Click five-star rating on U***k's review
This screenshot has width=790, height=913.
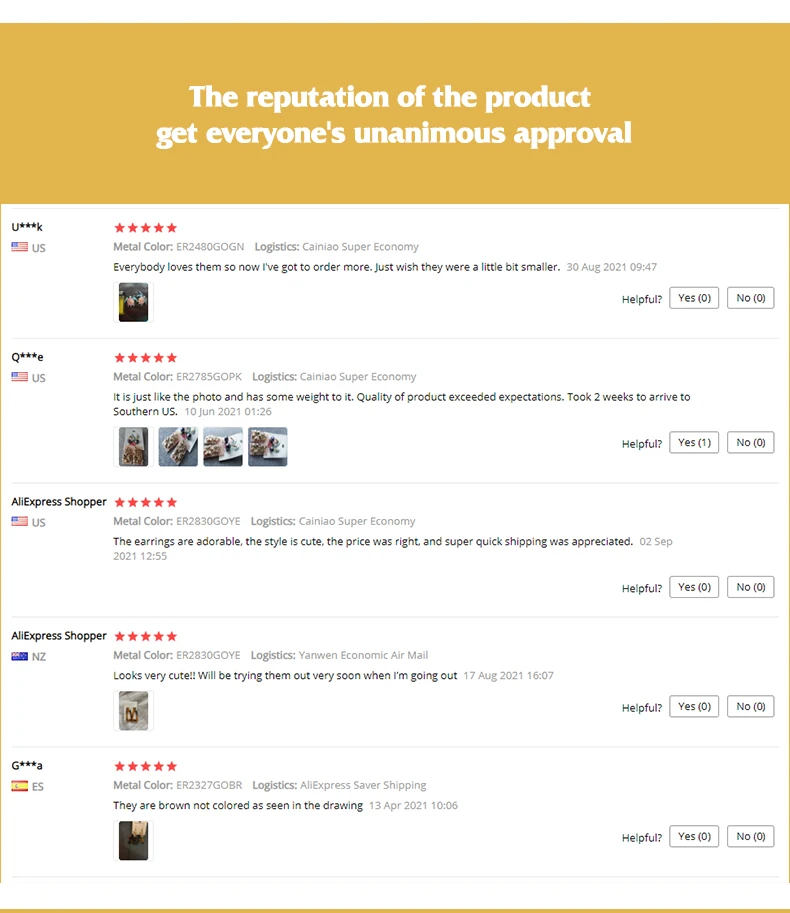click(146, 228)
